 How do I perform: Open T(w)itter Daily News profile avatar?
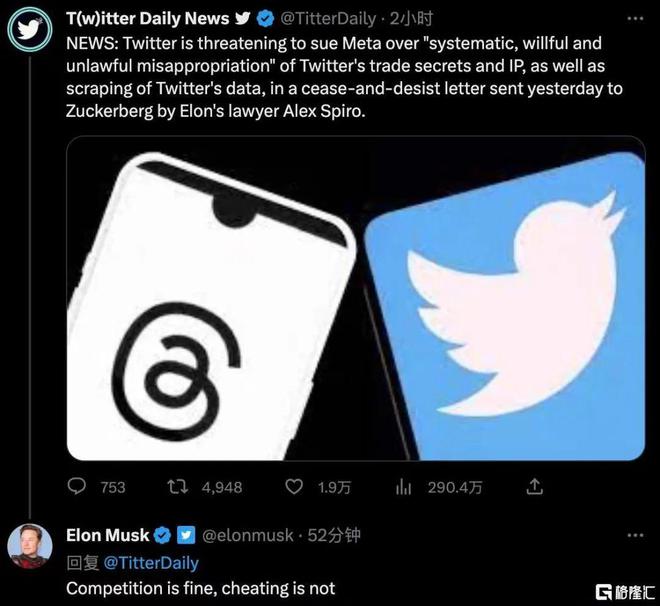pos(29,30)
